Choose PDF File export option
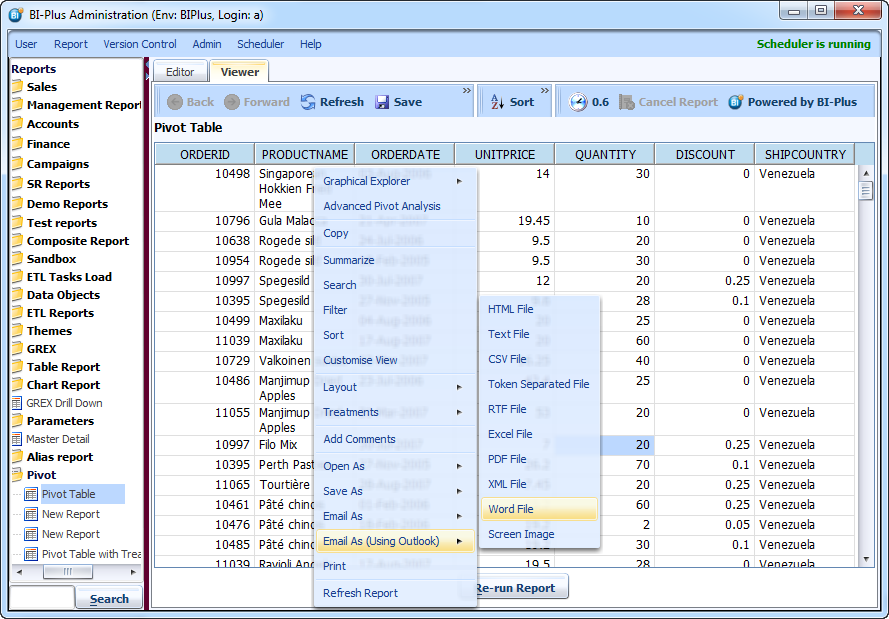Viewport: 889px width, 619px height. pos(506,459)
